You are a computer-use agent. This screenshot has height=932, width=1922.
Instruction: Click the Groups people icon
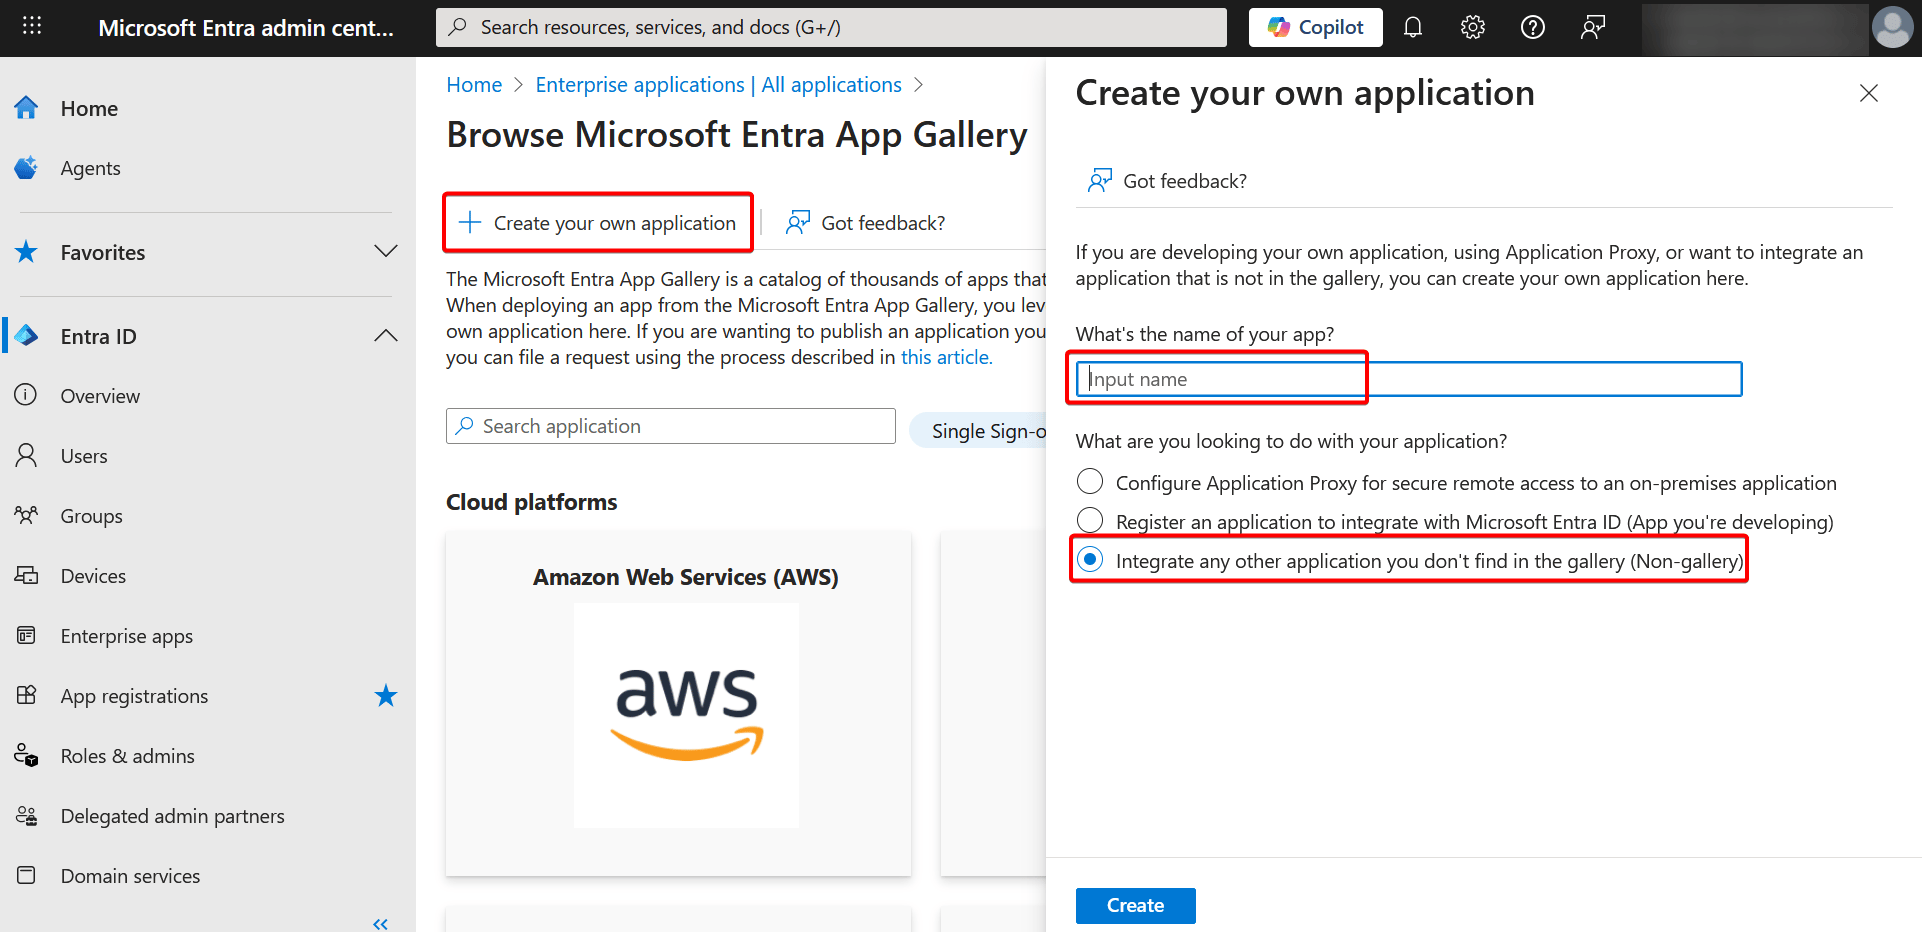click(27, 516)
